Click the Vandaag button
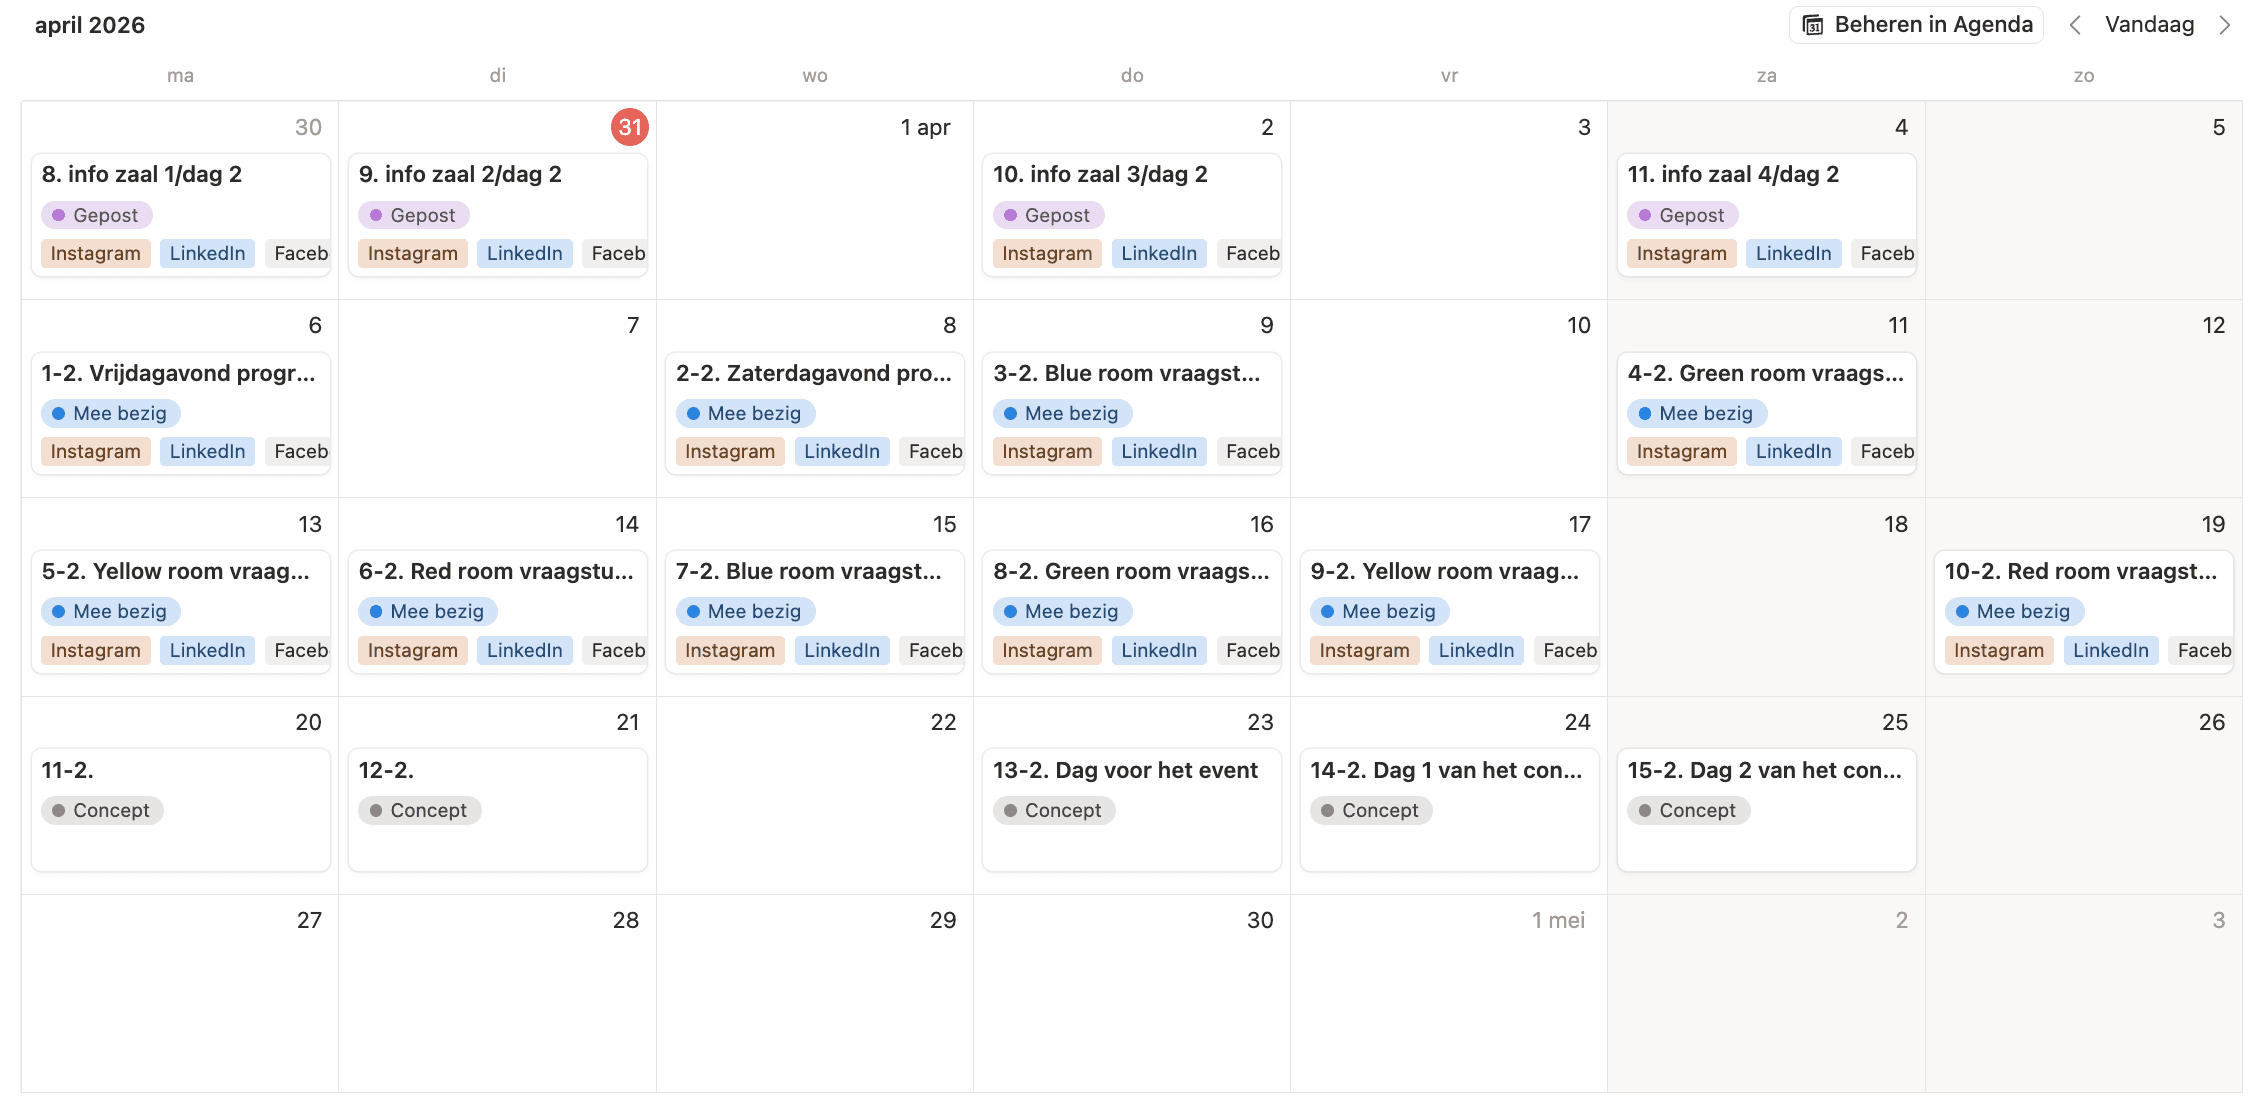This screenshot has height=1112, width=2260. click(2149, 25)
